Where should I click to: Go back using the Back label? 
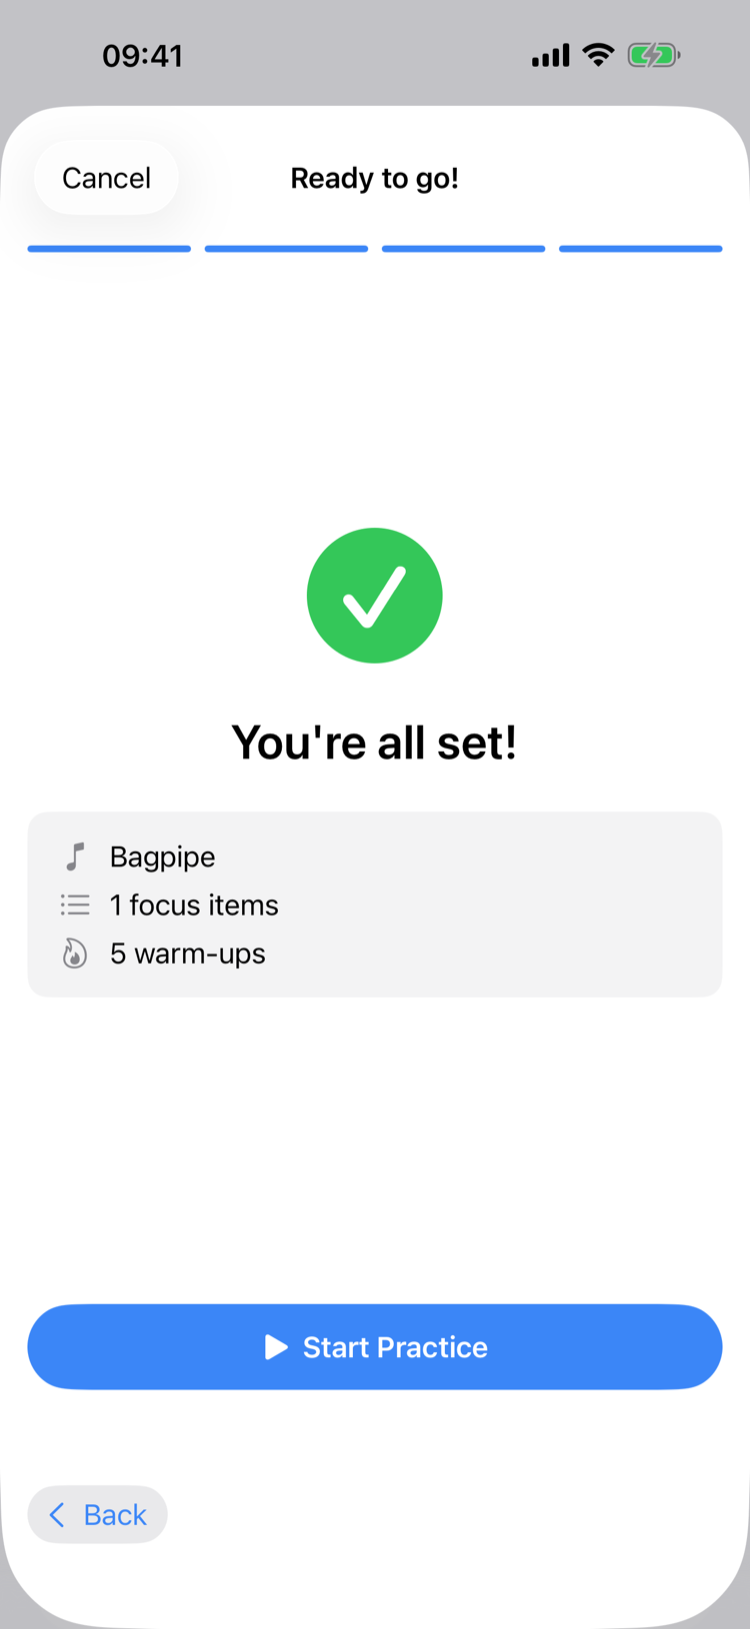pos(115,1515)
